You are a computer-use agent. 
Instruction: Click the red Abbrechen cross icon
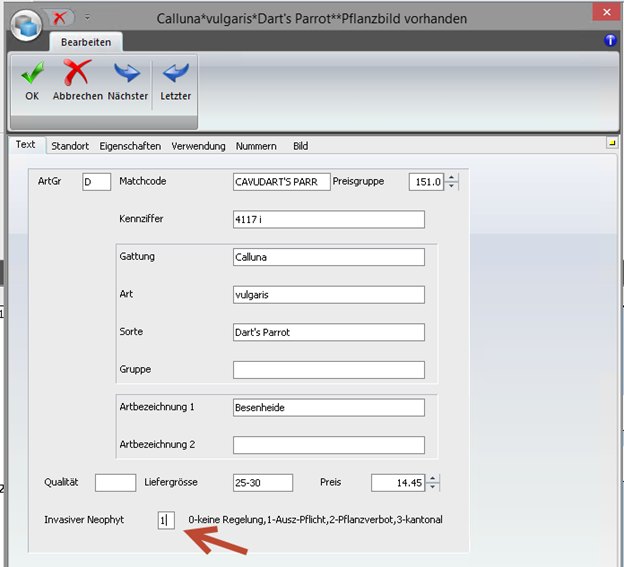click(77, 73)
